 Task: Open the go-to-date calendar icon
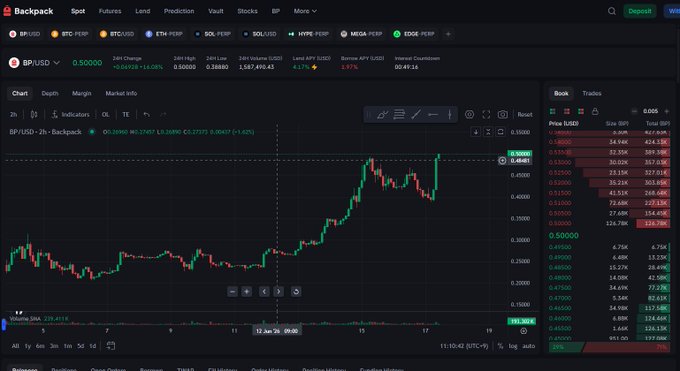[x=111, y=346]
